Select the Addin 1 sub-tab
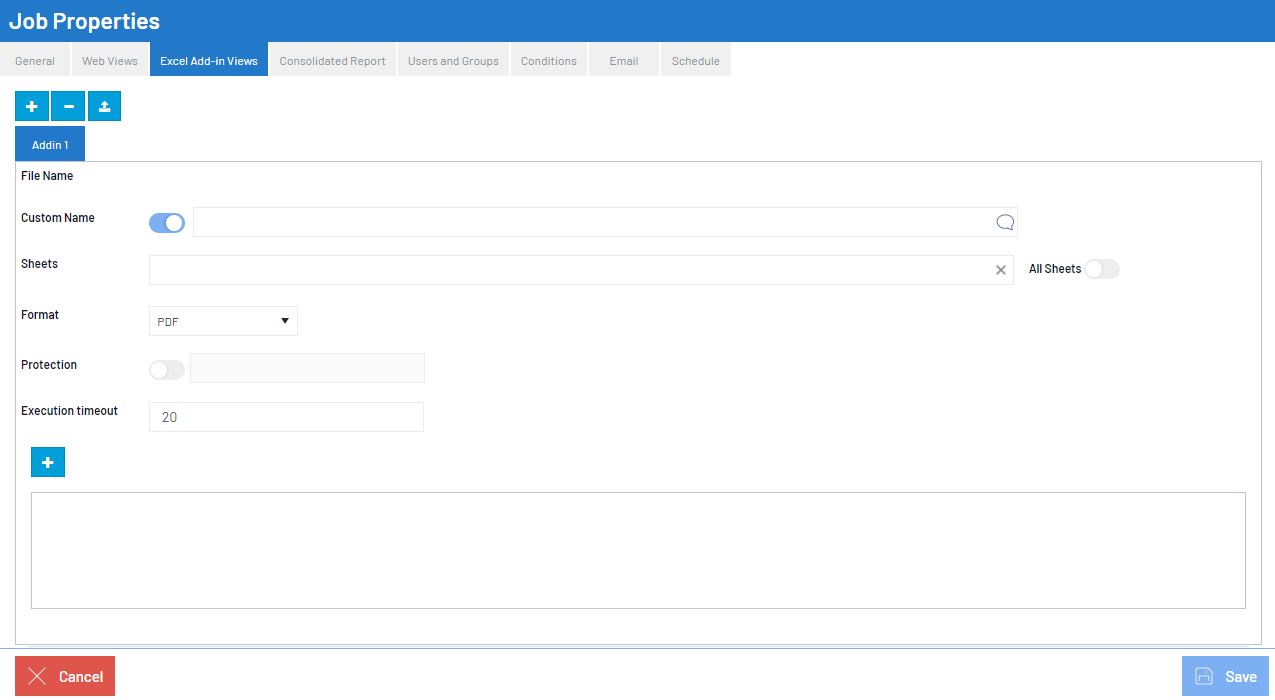This screenshot has width=1275, height=700. (x=50, y=145)
